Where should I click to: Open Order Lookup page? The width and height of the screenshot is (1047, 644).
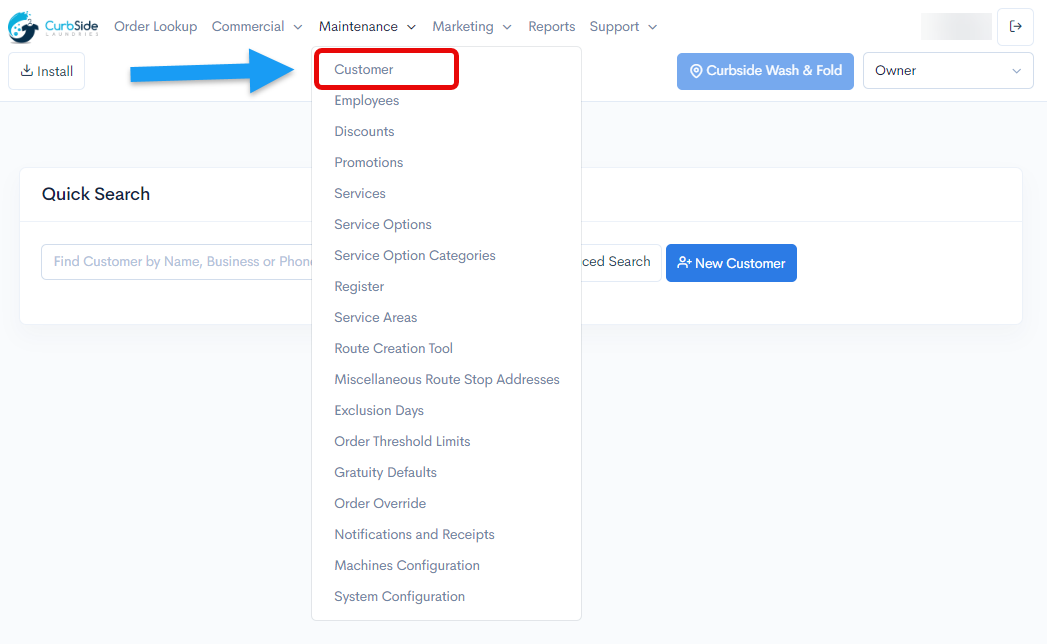[155, 27]
